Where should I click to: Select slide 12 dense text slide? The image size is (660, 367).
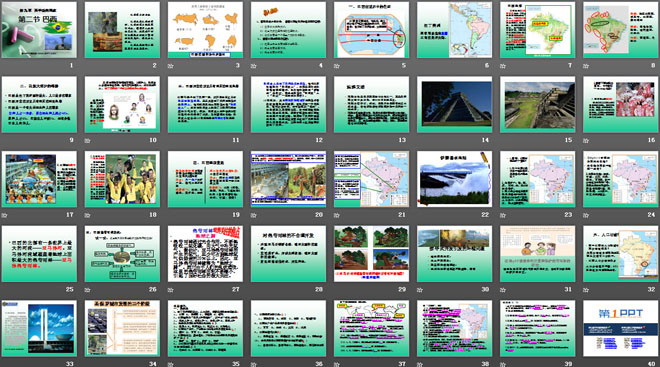coord(288,104)
